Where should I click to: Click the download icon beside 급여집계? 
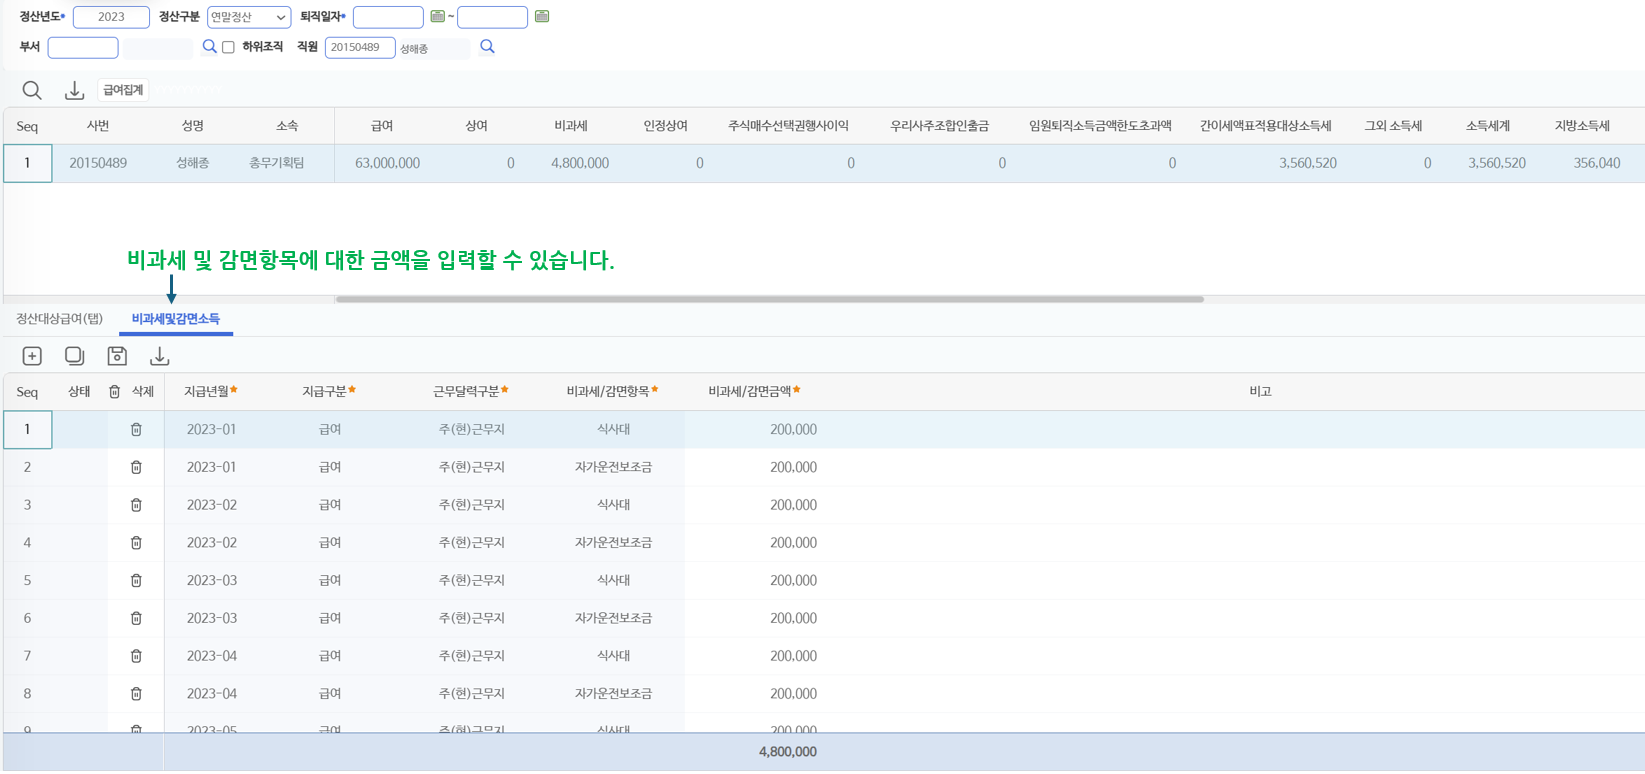pyautogui.click(x=74, y=90)
